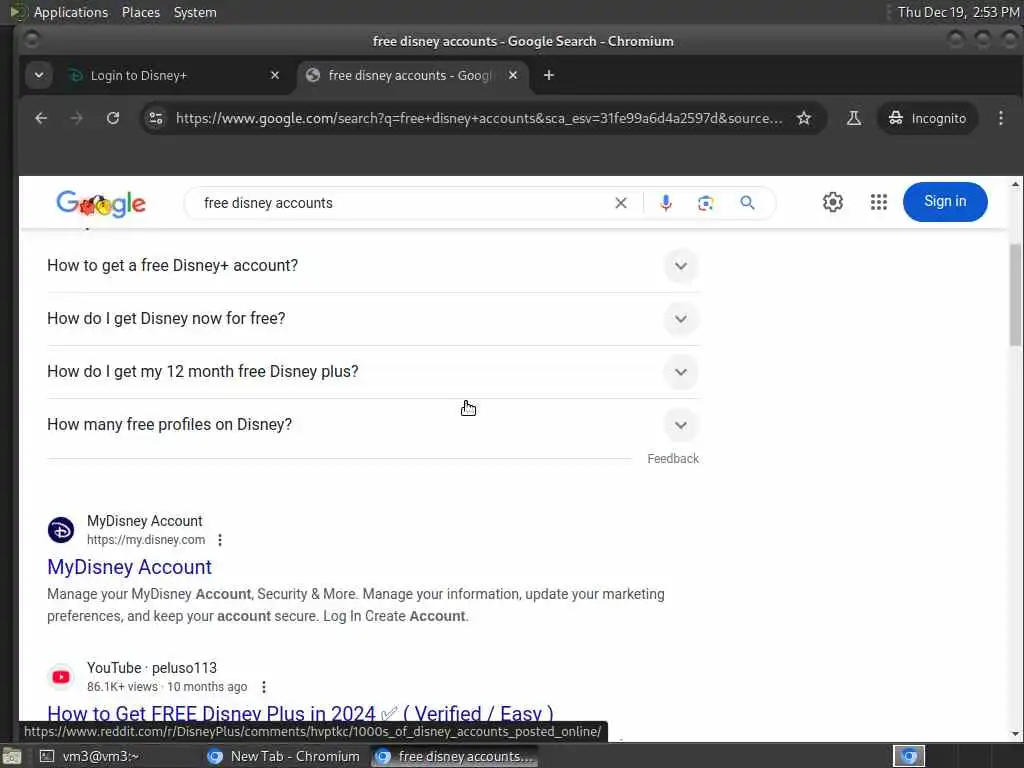Clear the search box with the X
The height and width of the screenshot is (768, 1024).
click(x=621, y=203)
